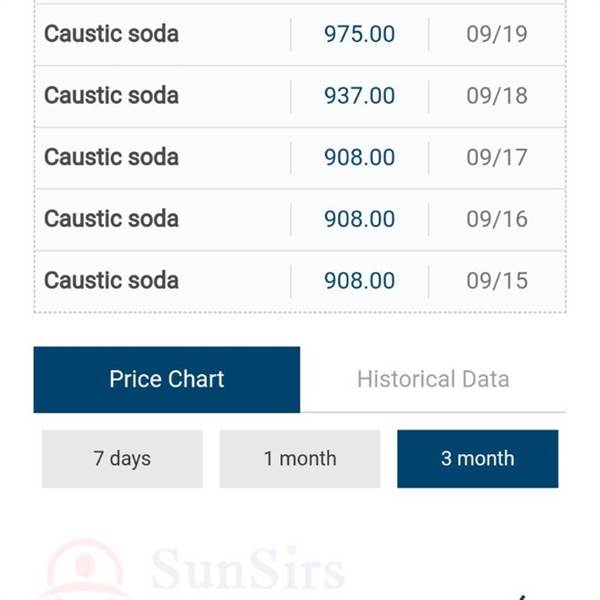Viewport: 600px width, 600px height.
Task: Open Caustic soda entry dated 09/18
Action: (112, 96)
